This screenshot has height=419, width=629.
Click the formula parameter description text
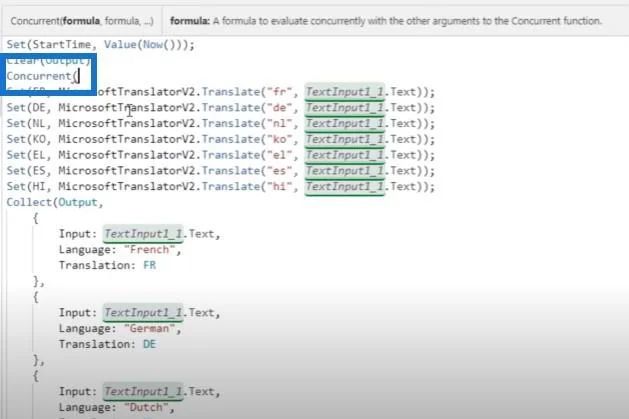(x=386, y=21)
